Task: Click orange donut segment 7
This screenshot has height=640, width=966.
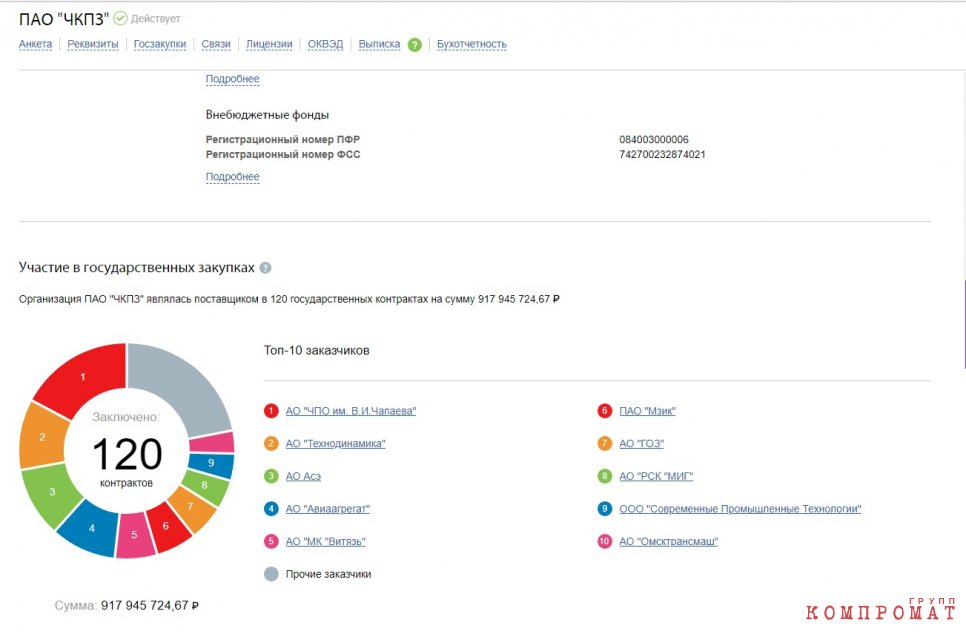Action: pos(190,506)
